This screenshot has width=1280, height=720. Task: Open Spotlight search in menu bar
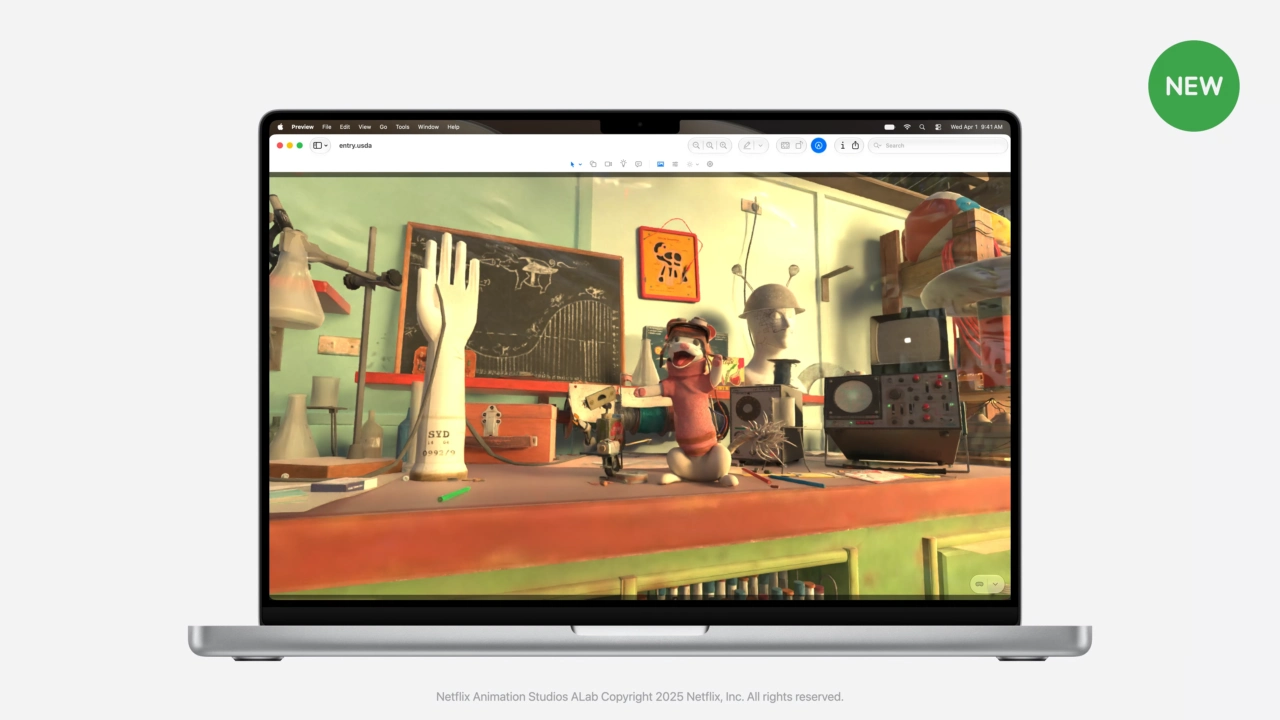pos(922,127)
